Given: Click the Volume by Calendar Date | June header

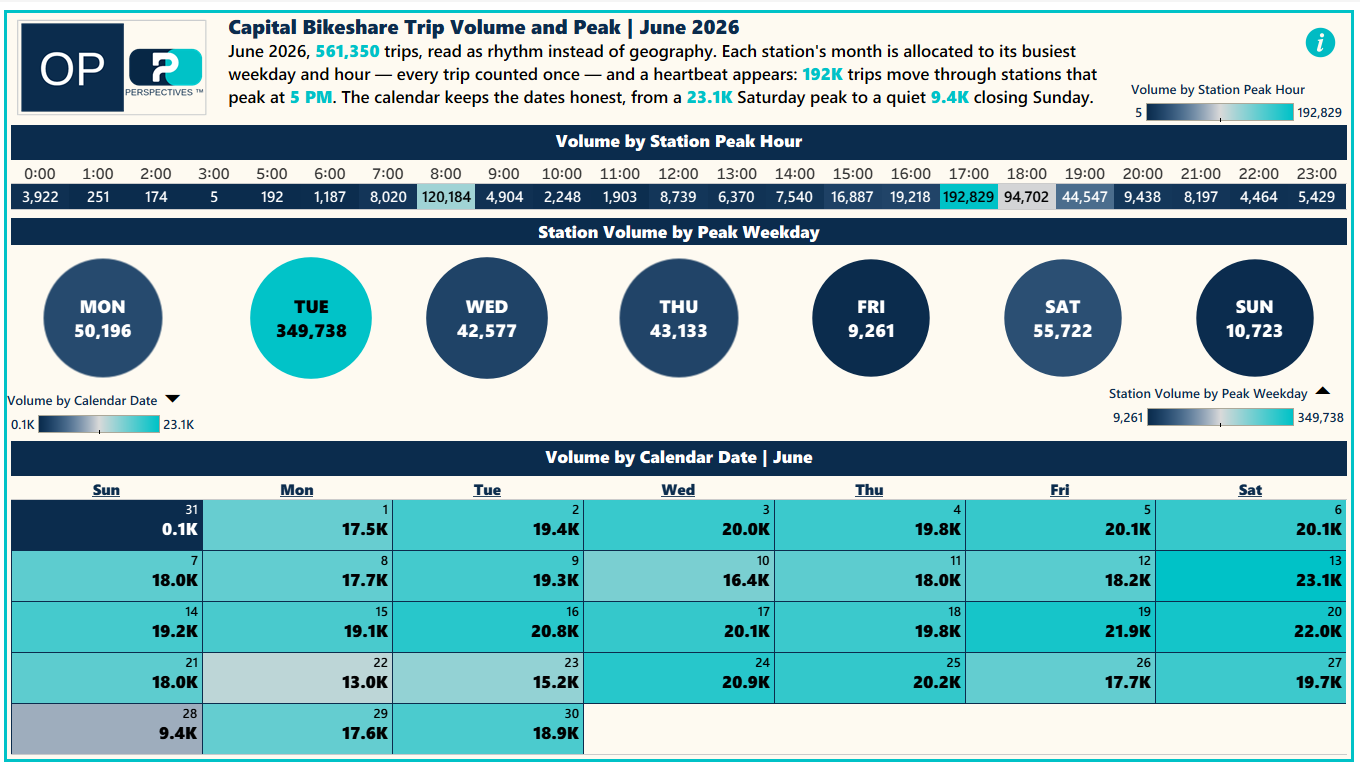Looking at the screenshot, I should pos(679,457).
